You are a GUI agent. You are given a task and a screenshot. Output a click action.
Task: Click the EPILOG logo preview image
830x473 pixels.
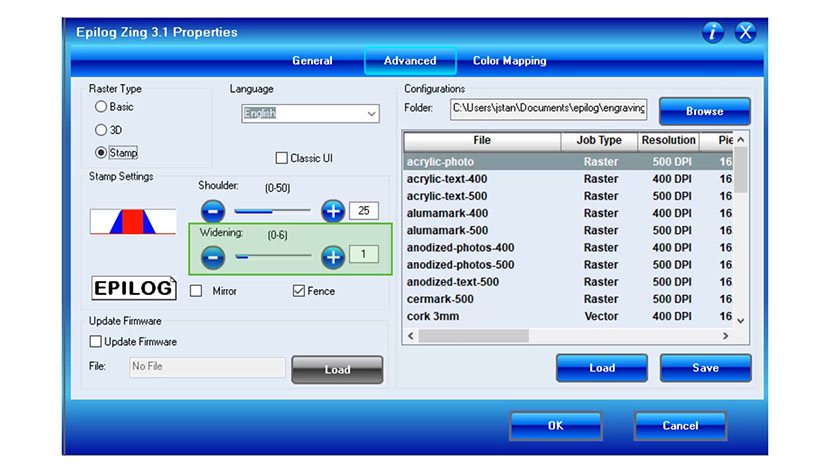point(133,289)
